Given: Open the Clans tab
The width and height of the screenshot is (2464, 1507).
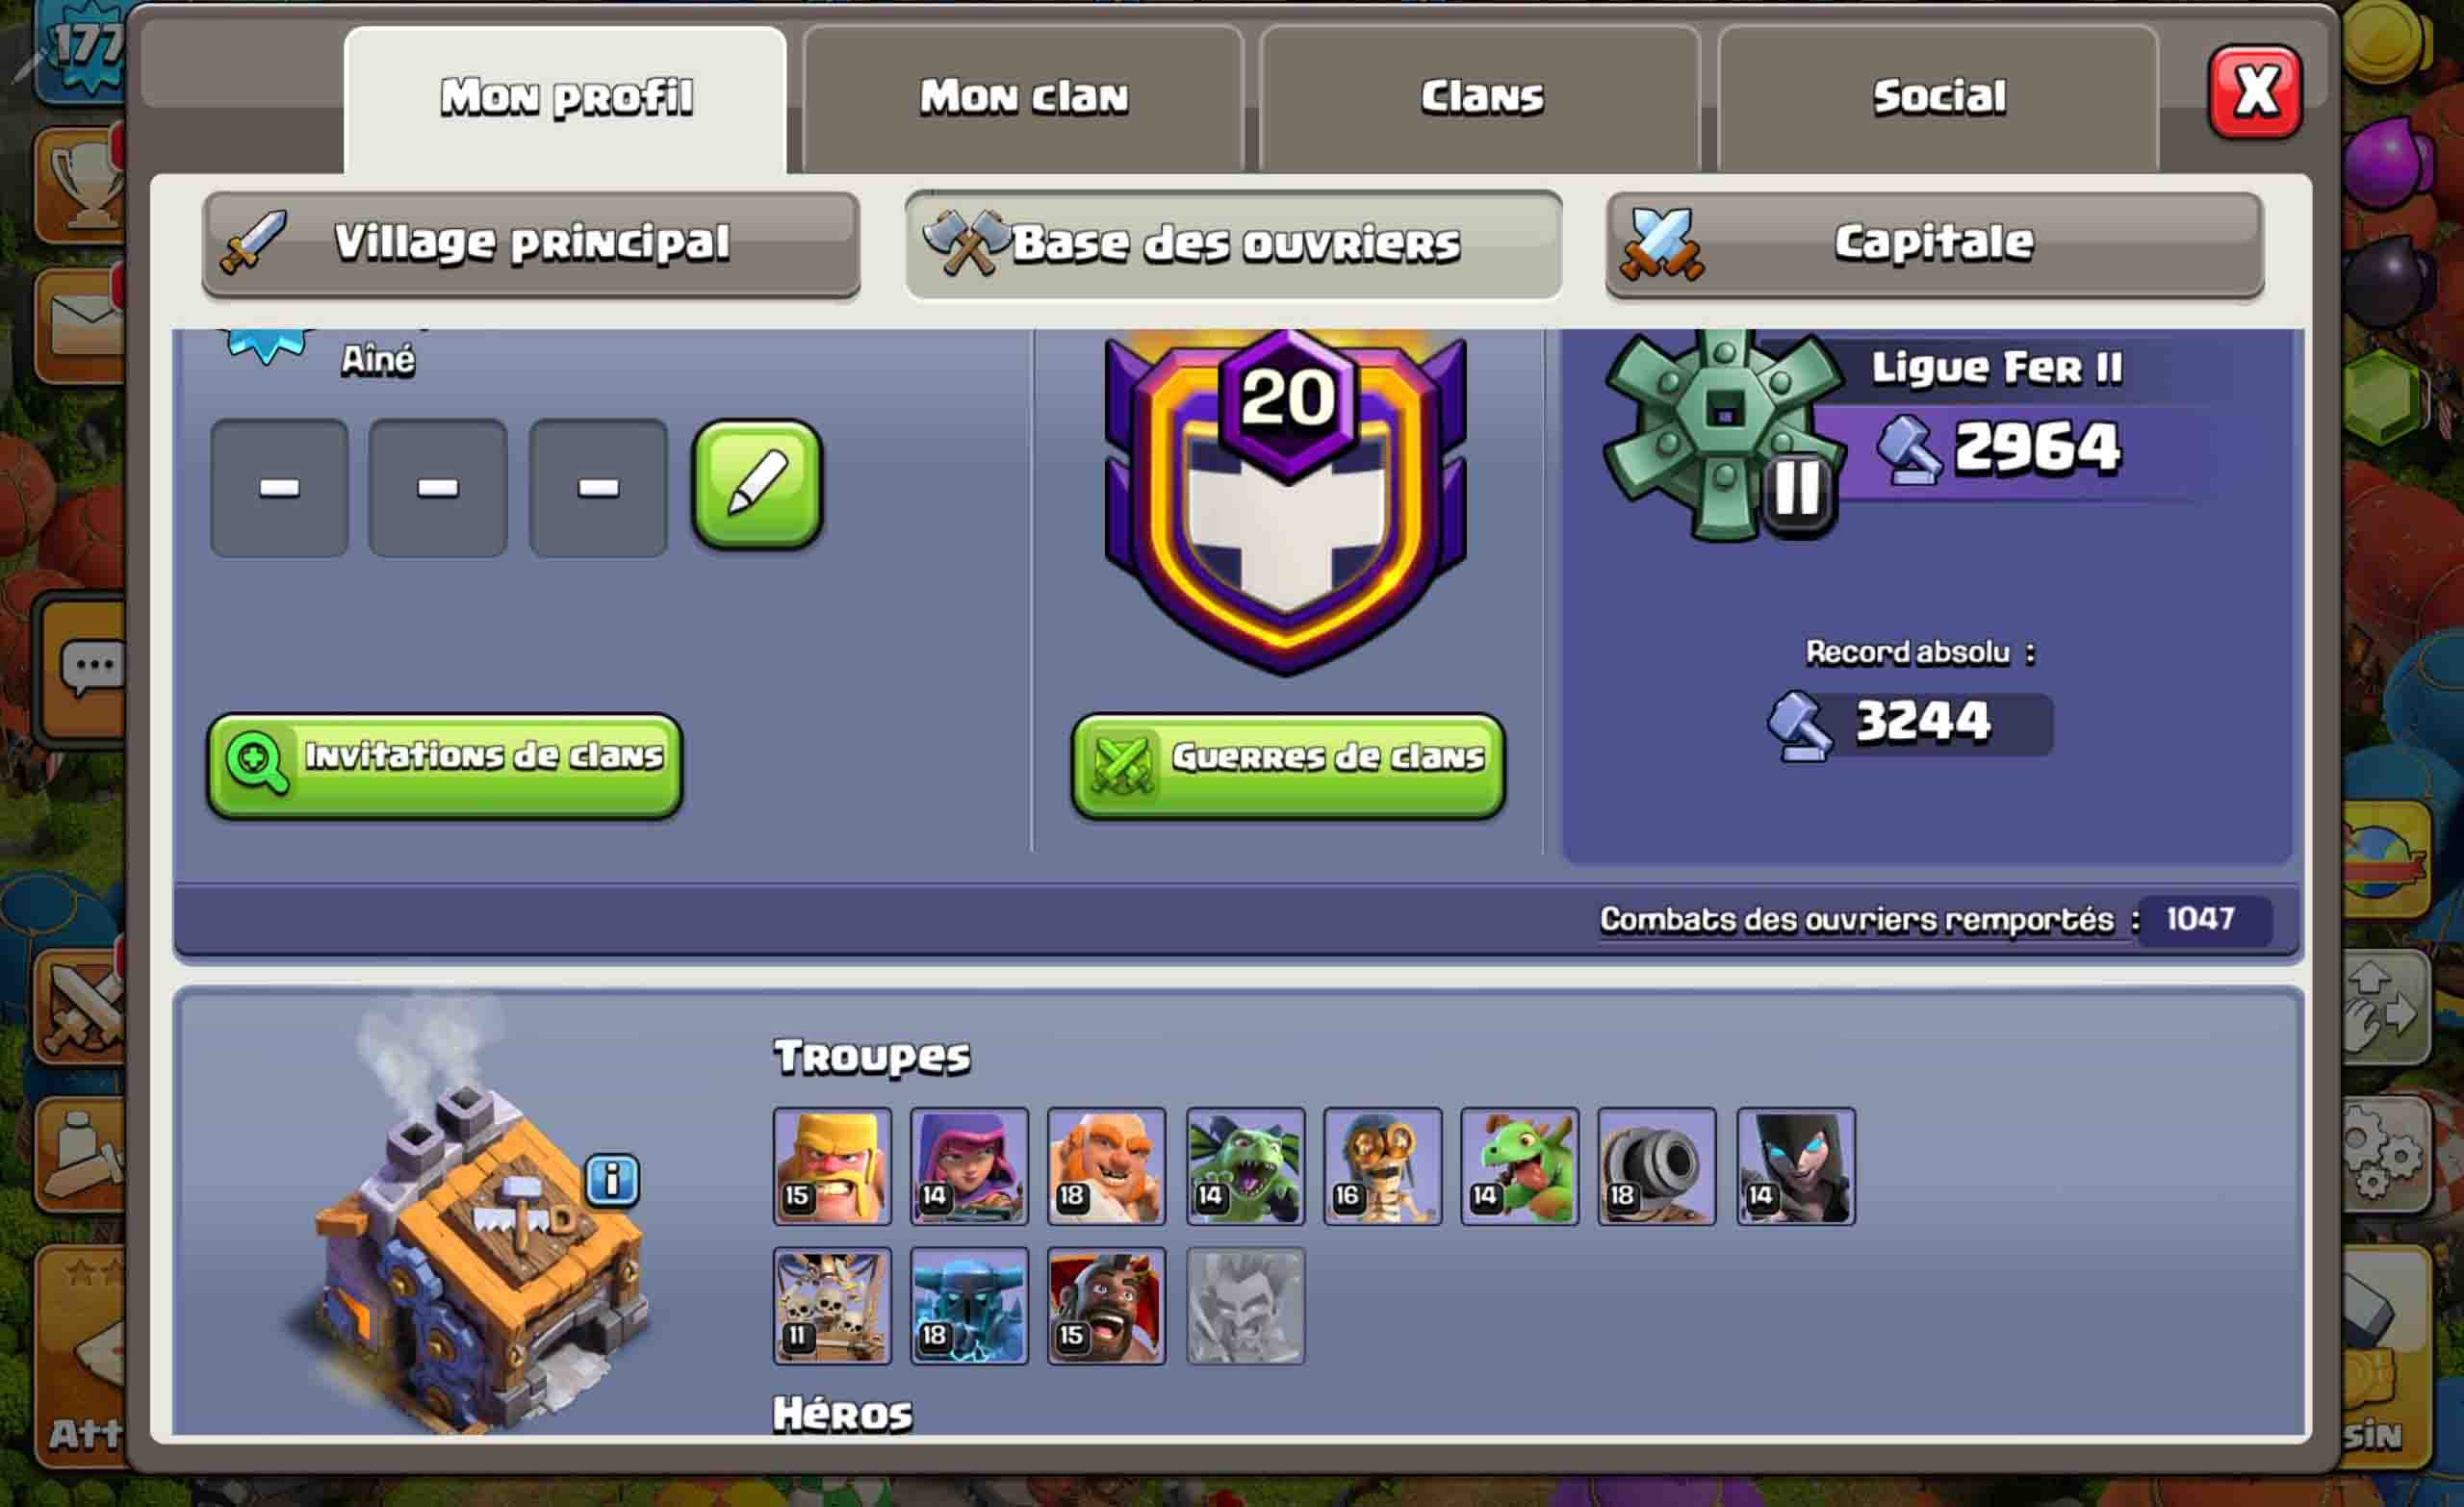Looking at the screenshot, I should [x=1481, y=98].
